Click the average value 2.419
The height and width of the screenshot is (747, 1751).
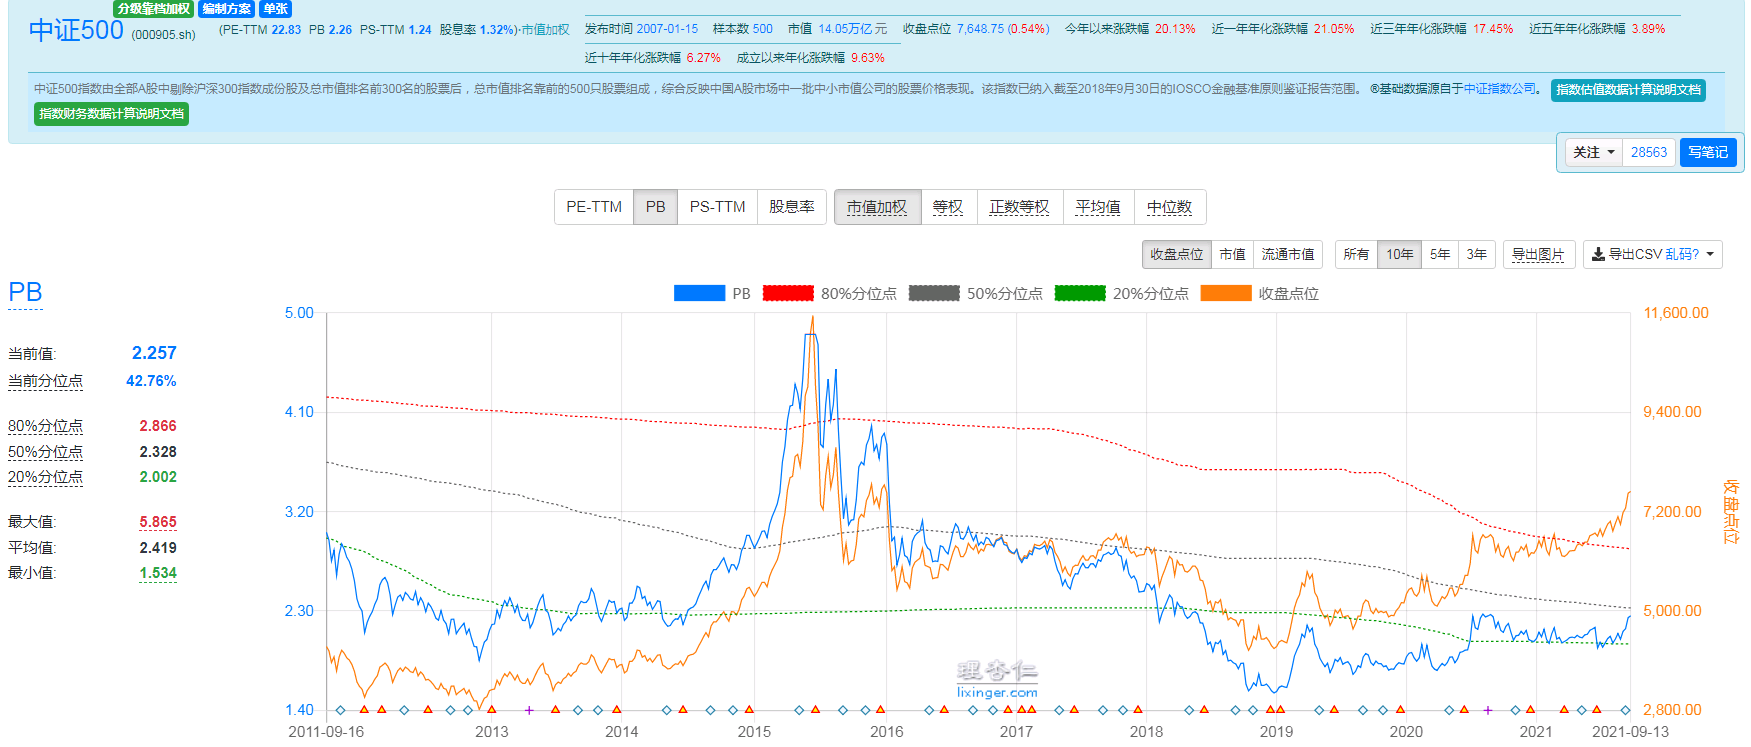158,548
